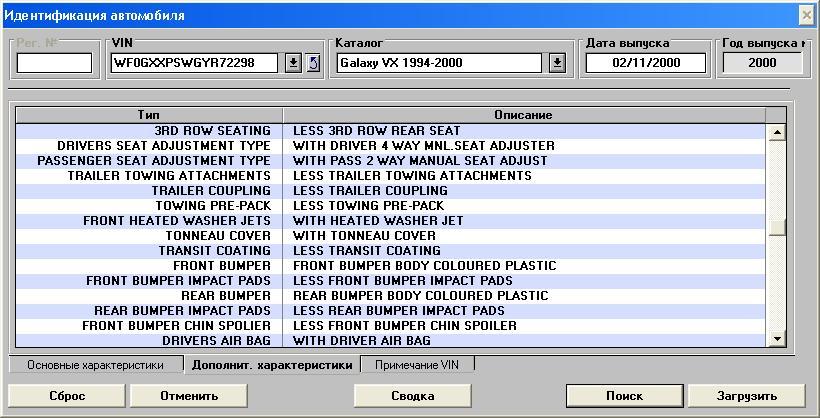Image resolution: width=820 pixels, height=418 pixels.
Task: Open the Примечание VIN tab
Action: coord(417,366)
